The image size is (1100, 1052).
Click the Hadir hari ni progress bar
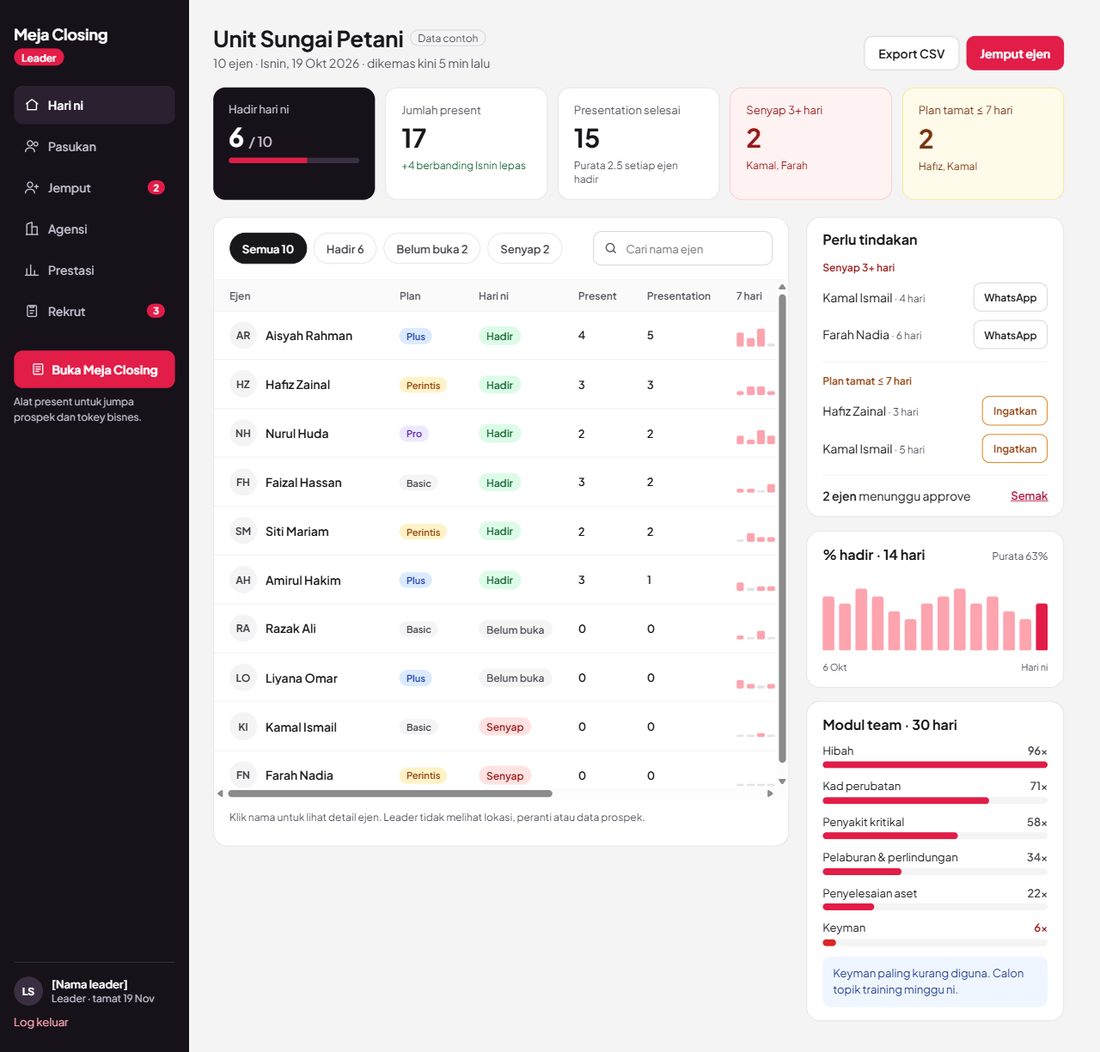pyautogui.click(x=294, y=161)
